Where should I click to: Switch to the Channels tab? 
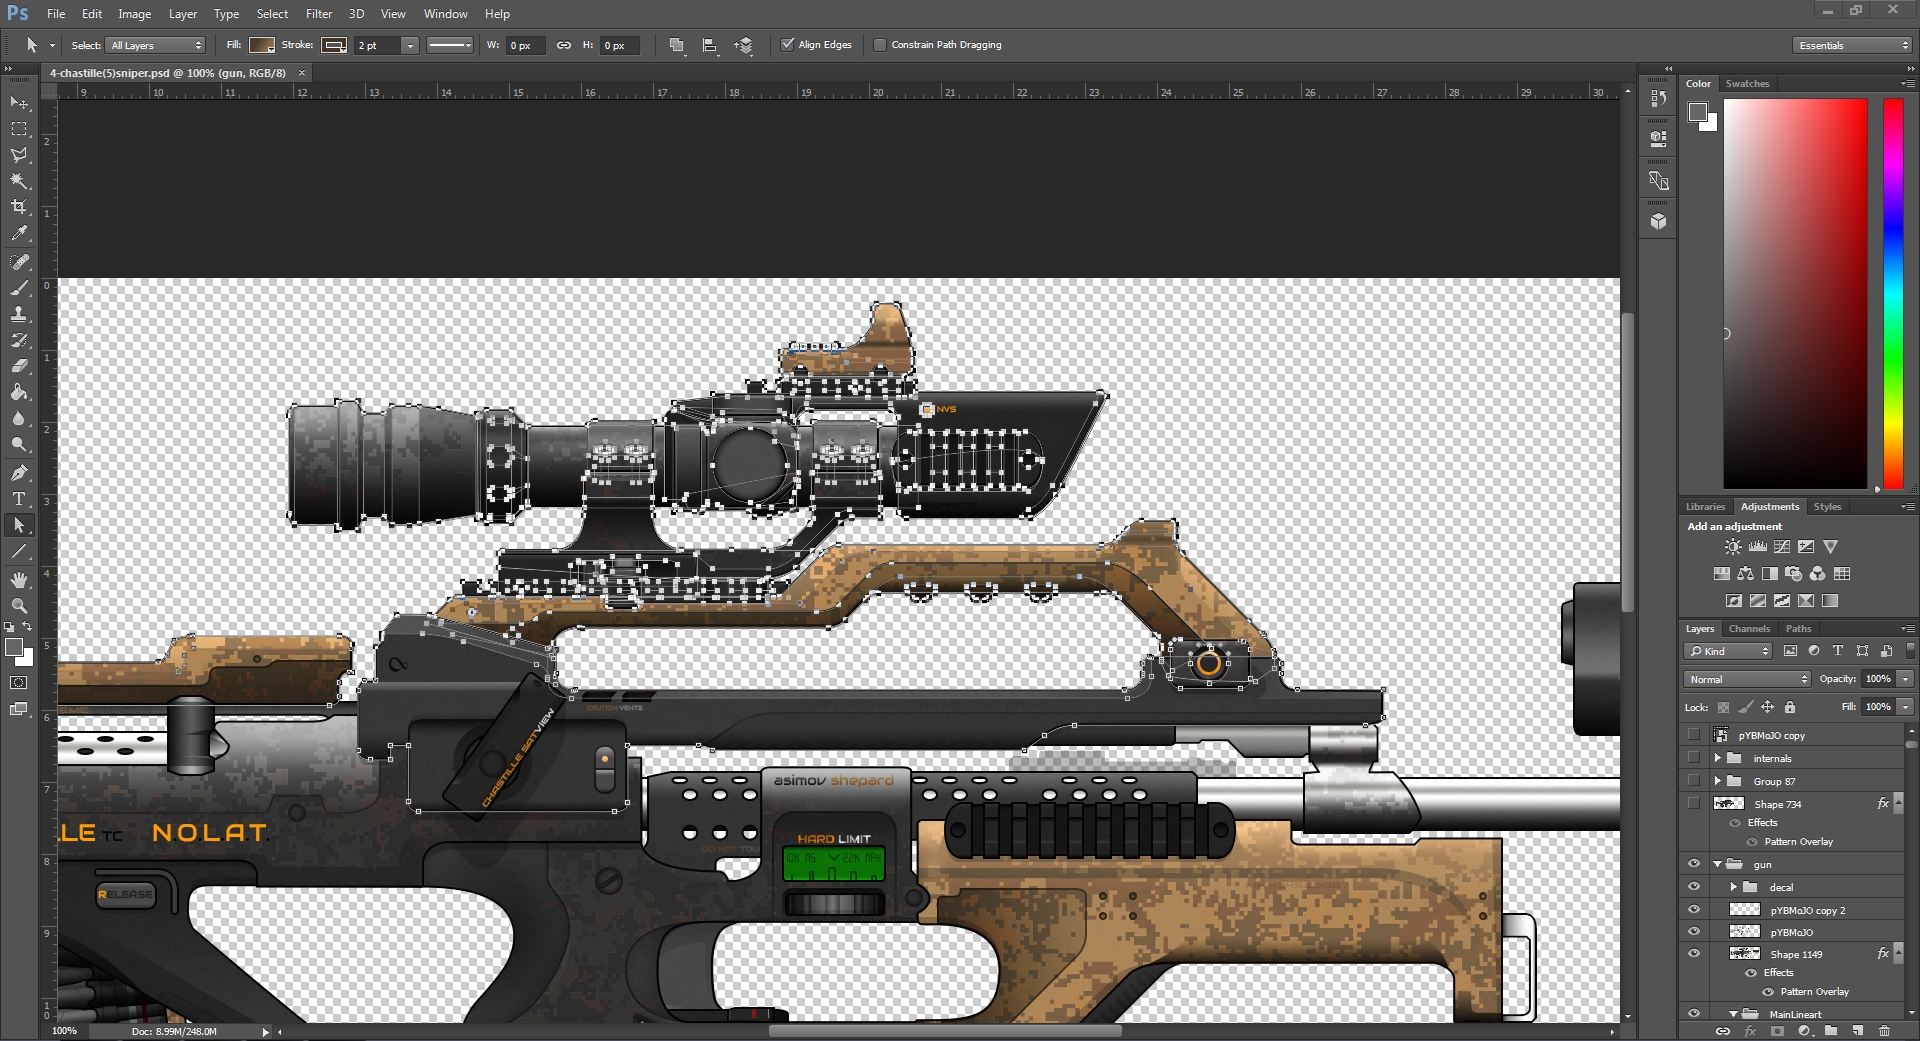(x=1749, y=629)
